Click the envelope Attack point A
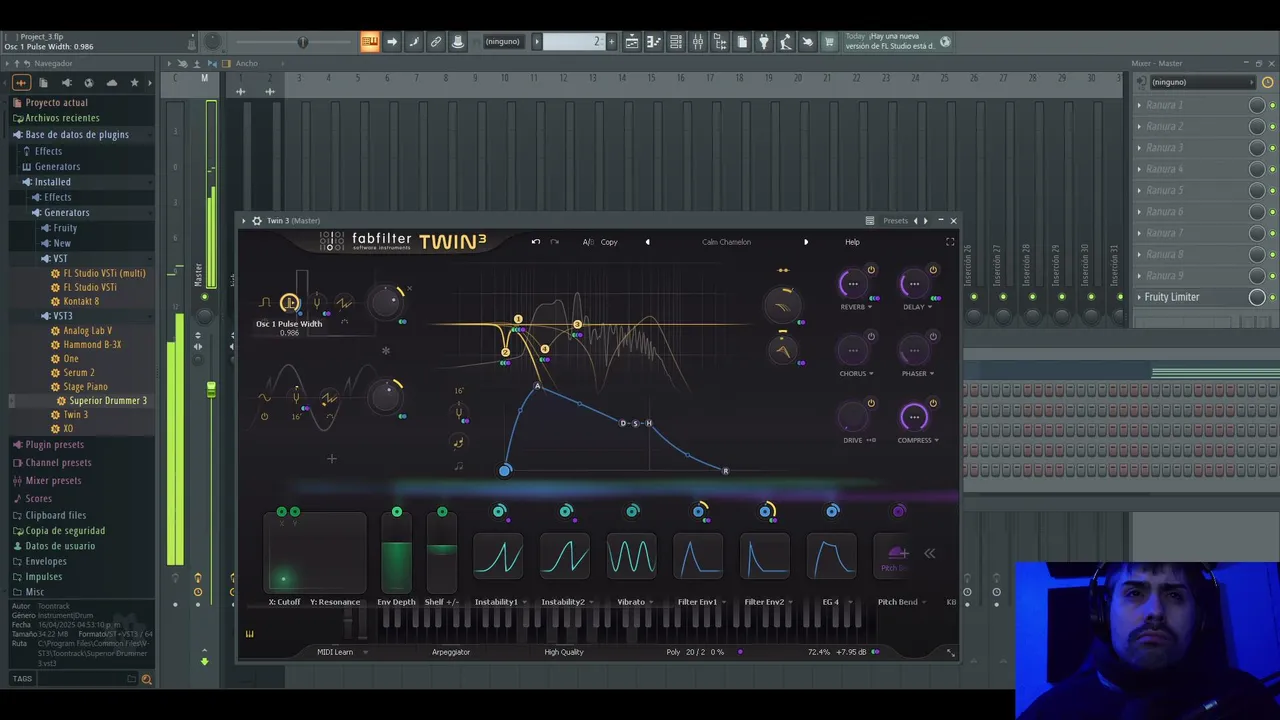 pos(537,386)
